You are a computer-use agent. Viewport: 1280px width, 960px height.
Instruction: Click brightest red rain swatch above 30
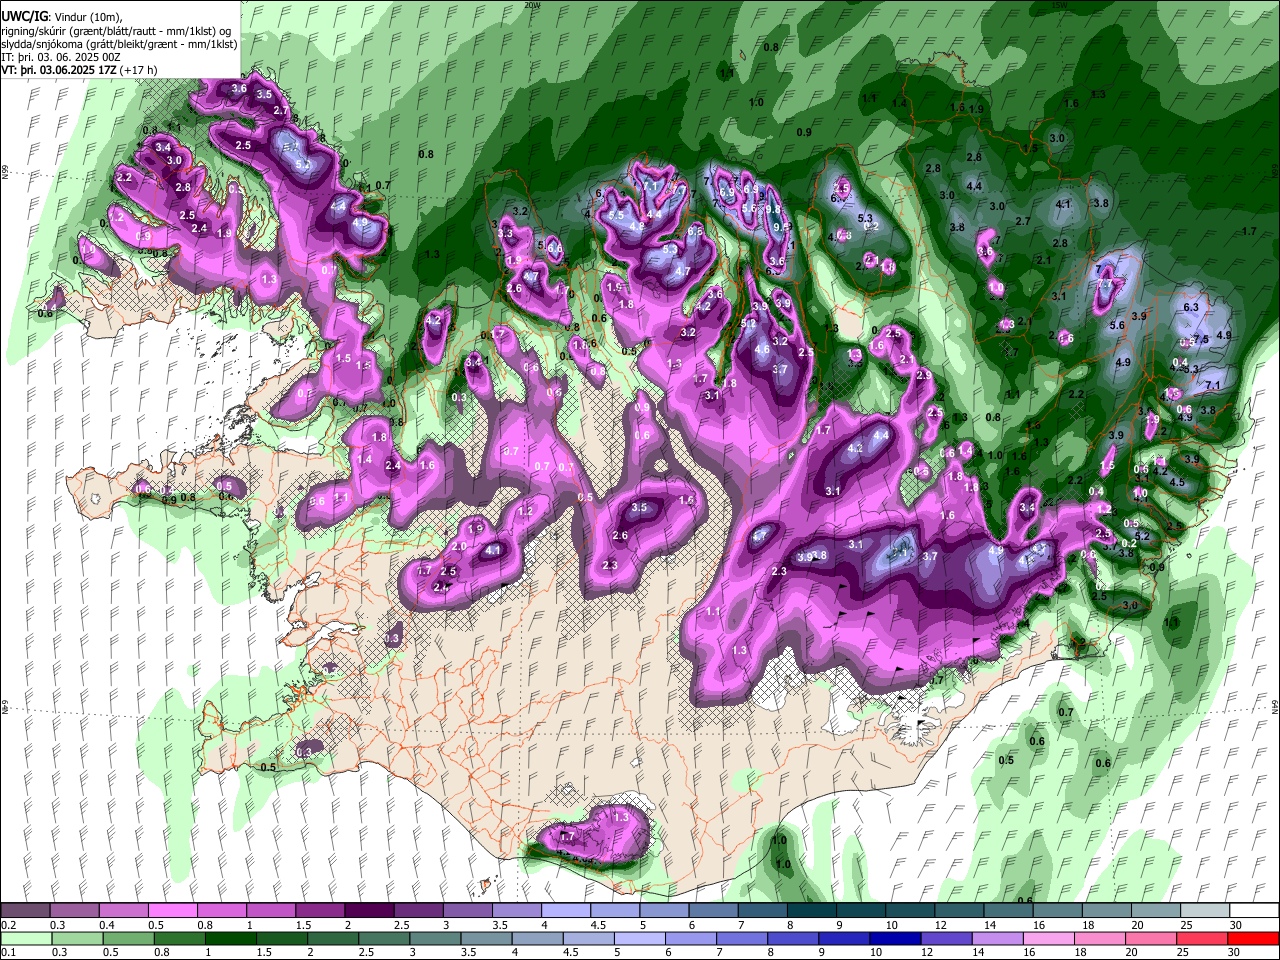pyautogui.click(x=1254, y=939)
